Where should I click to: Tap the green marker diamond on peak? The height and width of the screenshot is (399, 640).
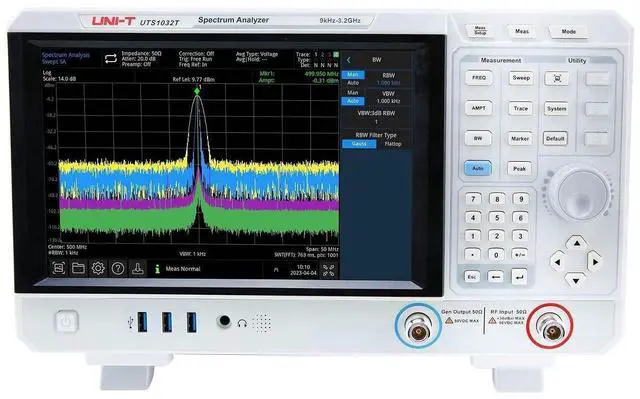pos(197,91)
